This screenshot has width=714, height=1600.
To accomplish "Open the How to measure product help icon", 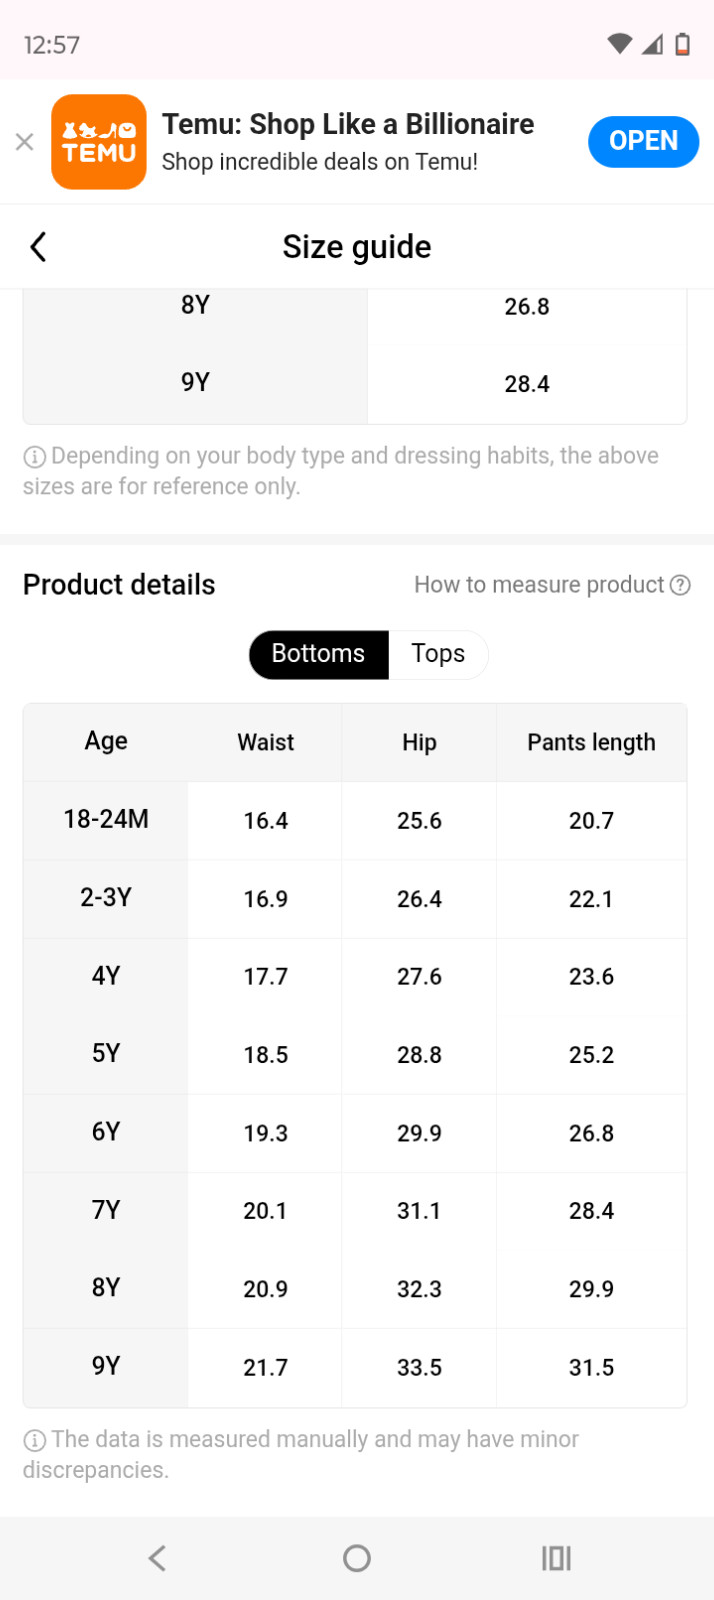I will 681,585.
